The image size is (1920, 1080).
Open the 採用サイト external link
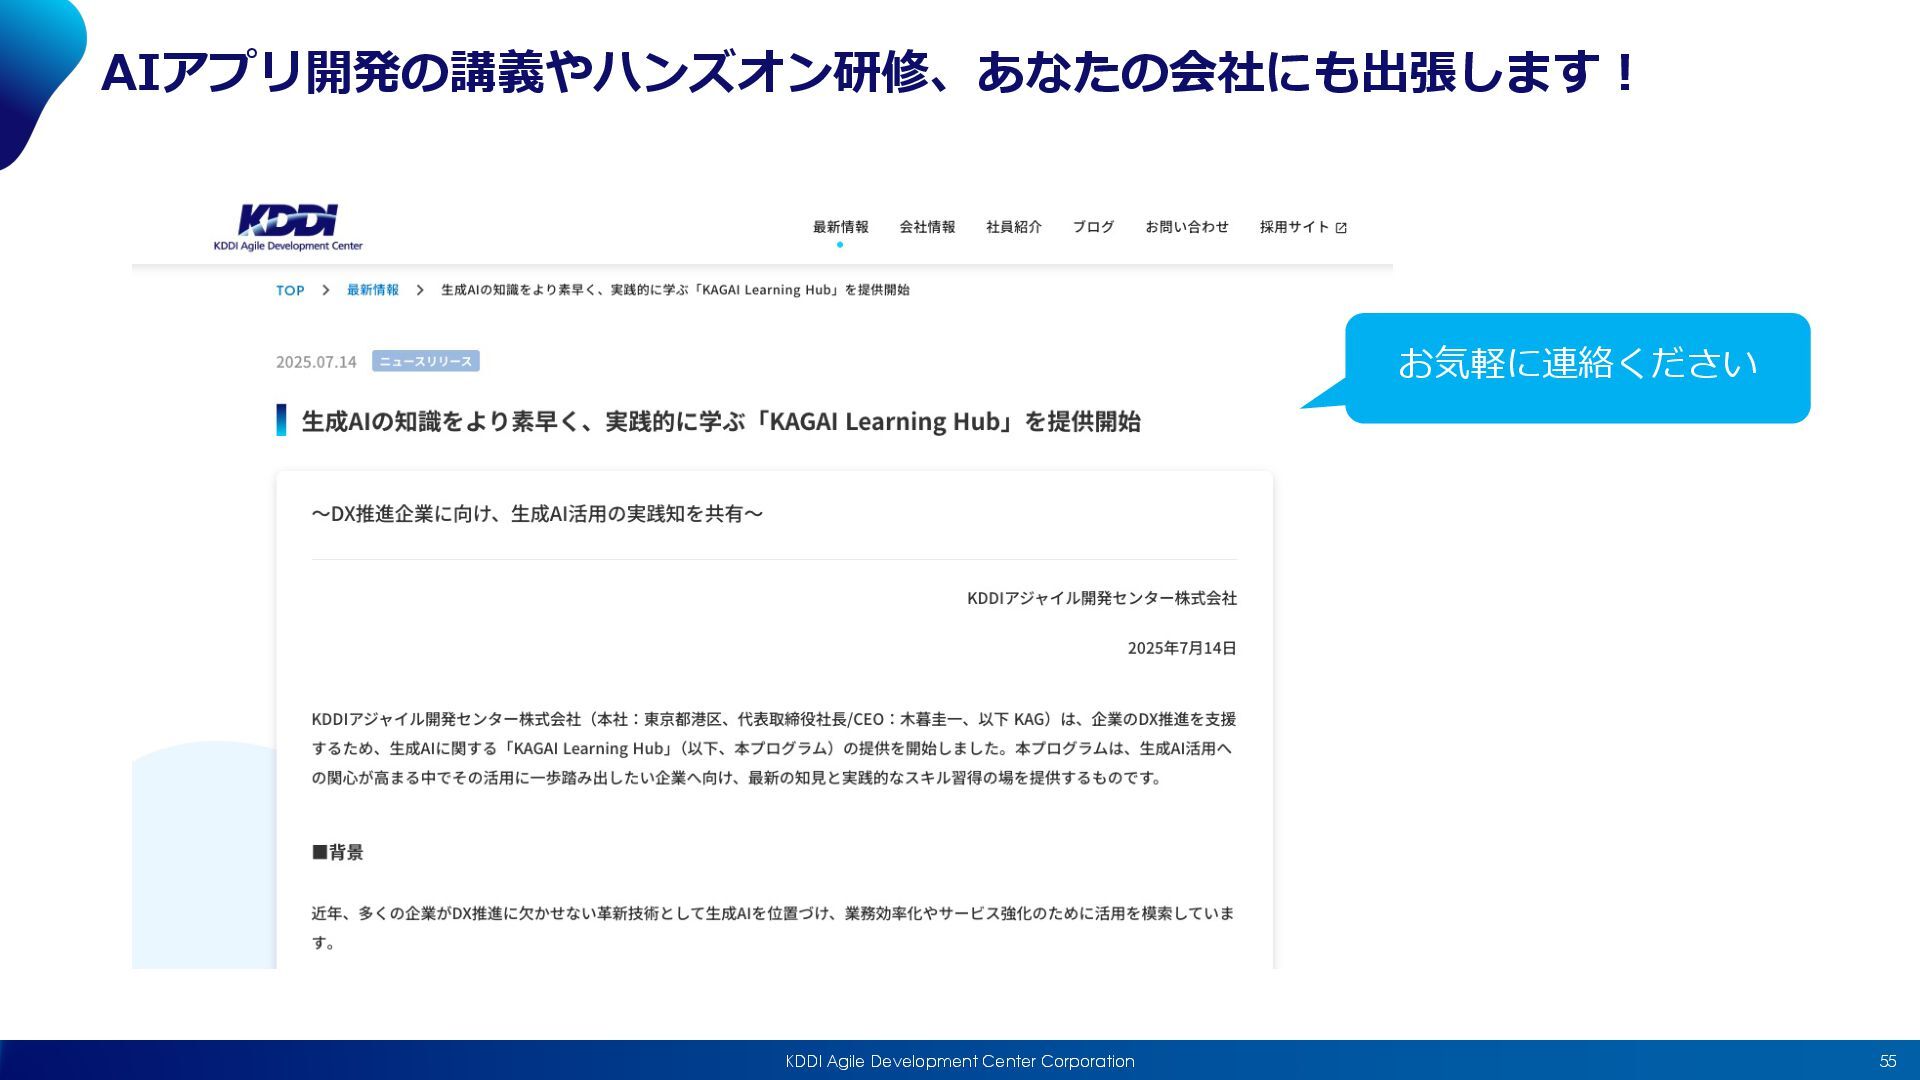(x=1303, y=227)
